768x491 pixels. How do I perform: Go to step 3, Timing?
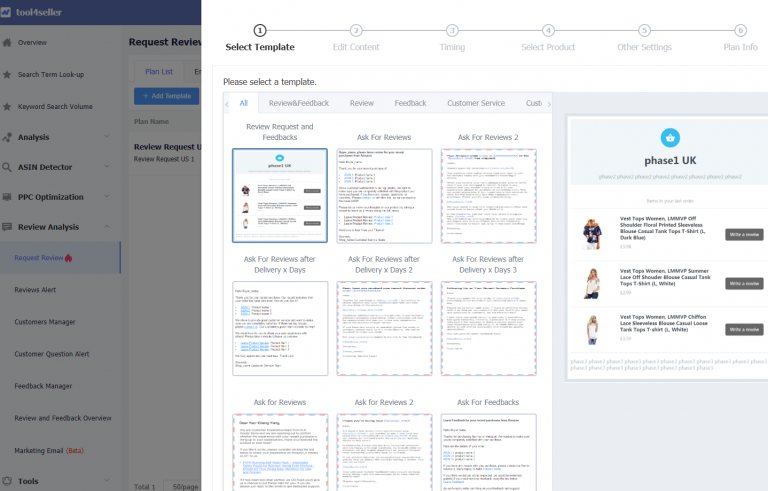click(452, 38)
